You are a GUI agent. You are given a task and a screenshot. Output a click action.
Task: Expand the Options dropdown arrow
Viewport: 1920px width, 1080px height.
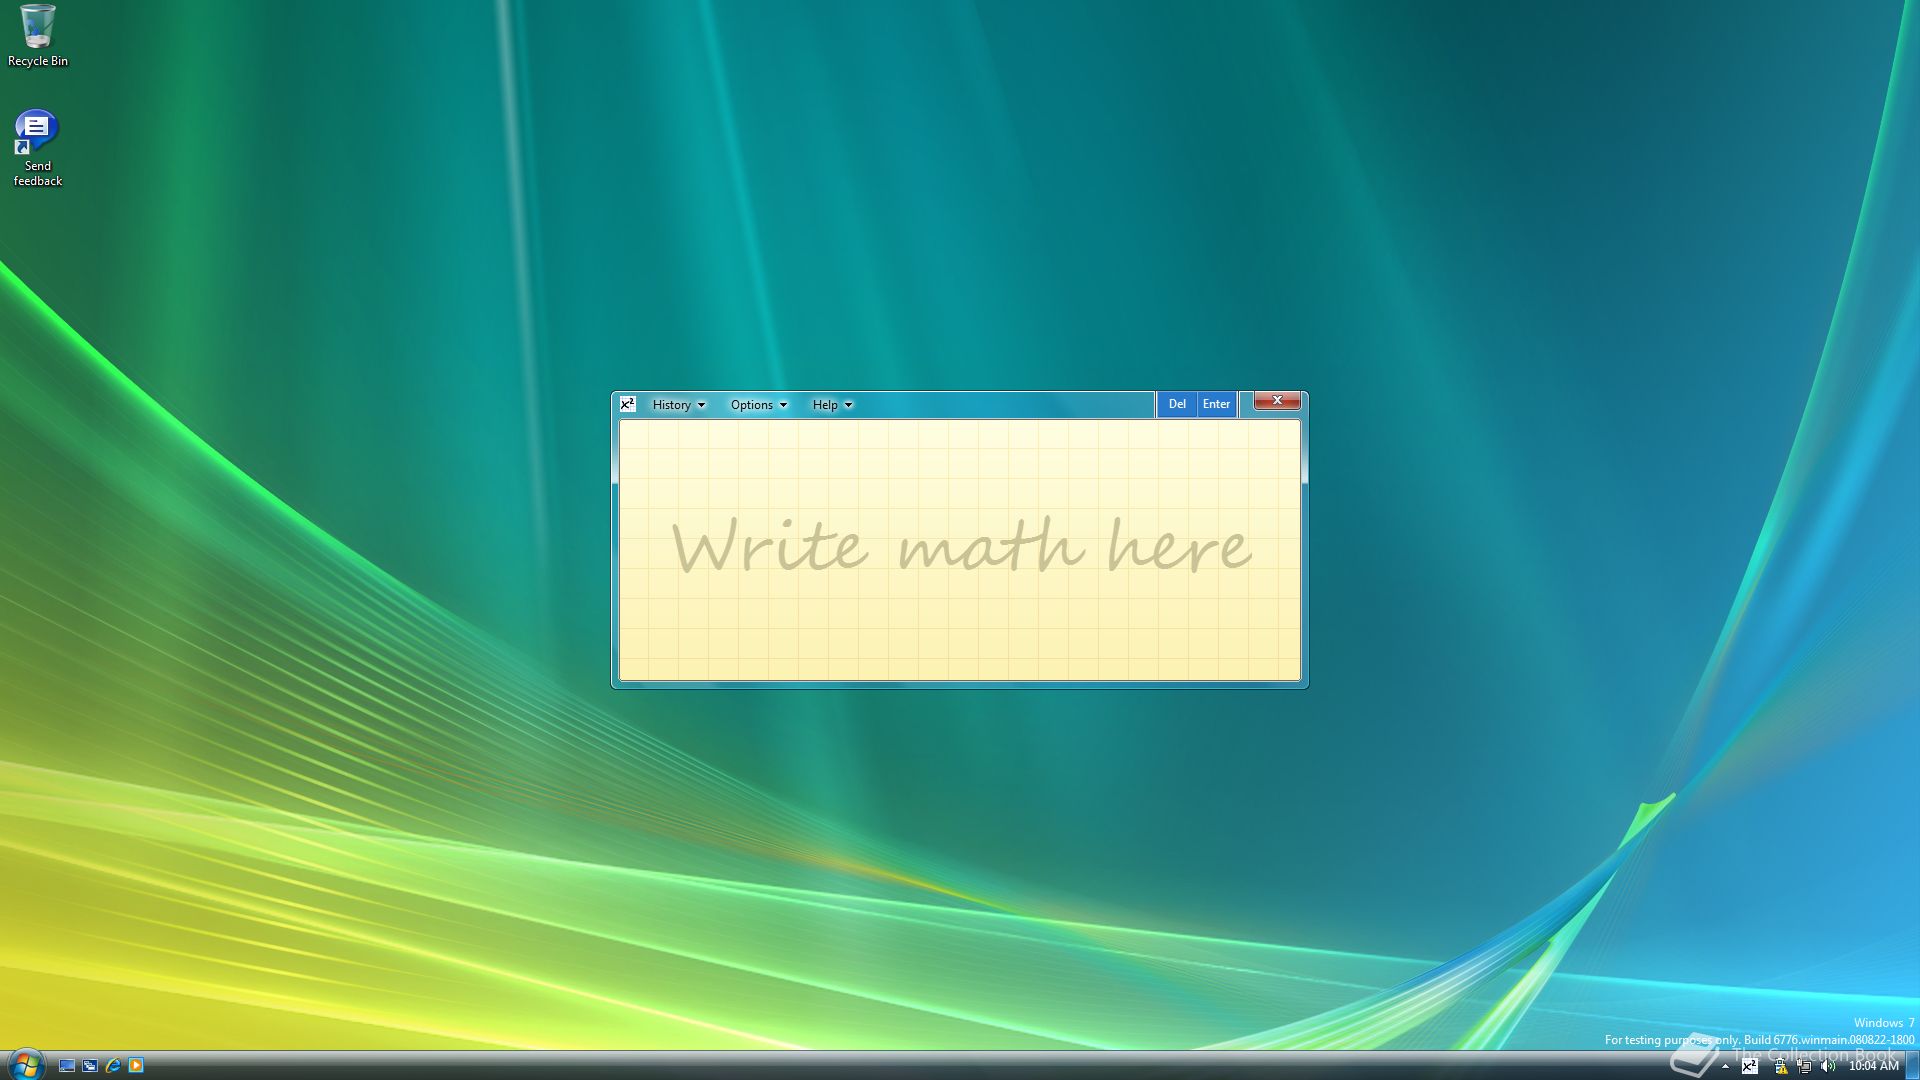click(783, 405)
